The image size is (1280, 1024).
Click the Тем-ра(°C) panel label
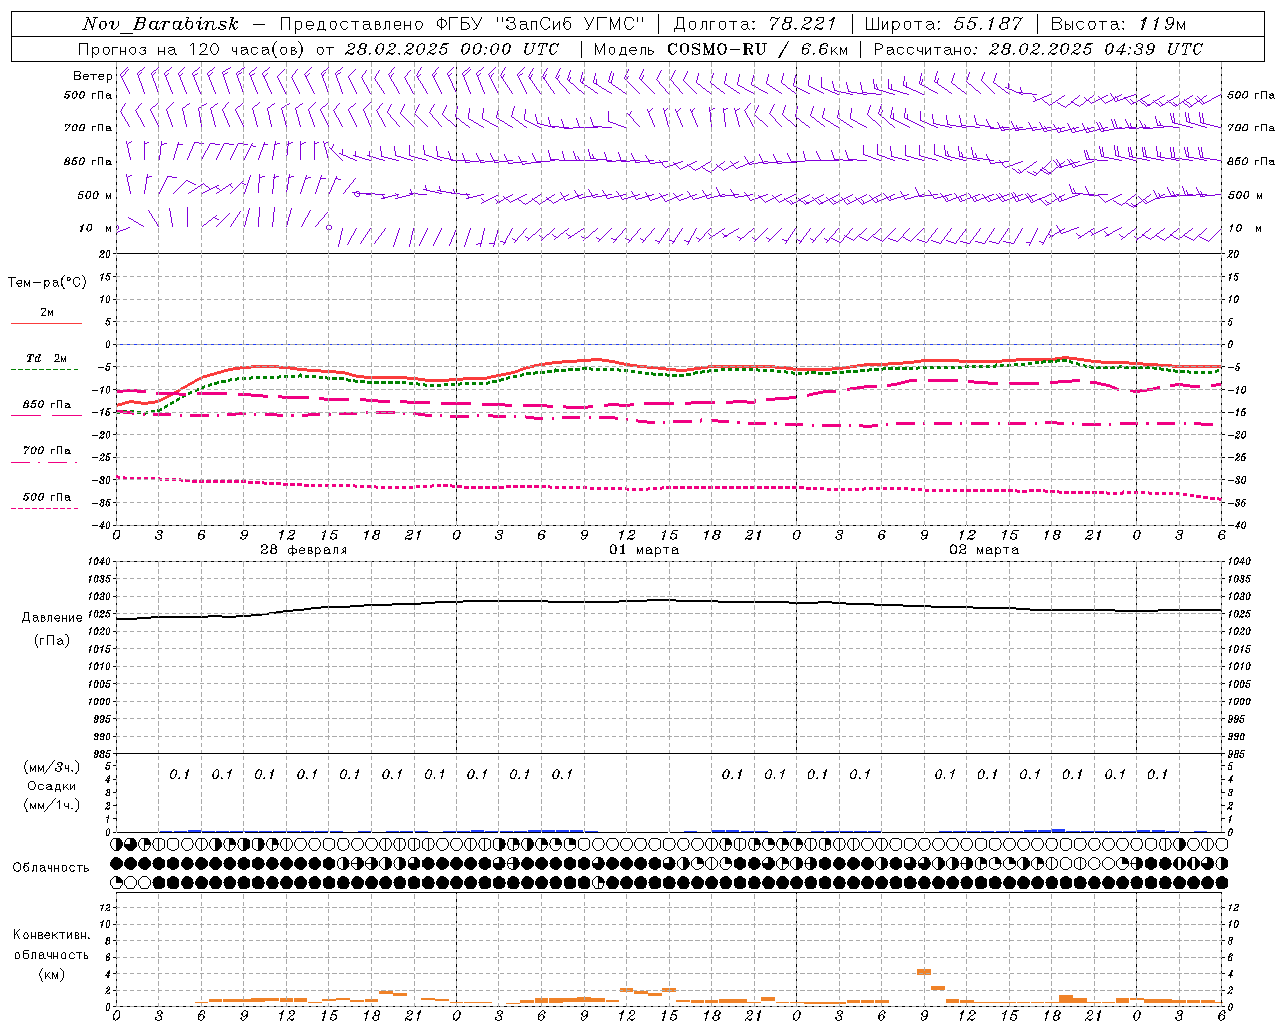coord(47,283)
